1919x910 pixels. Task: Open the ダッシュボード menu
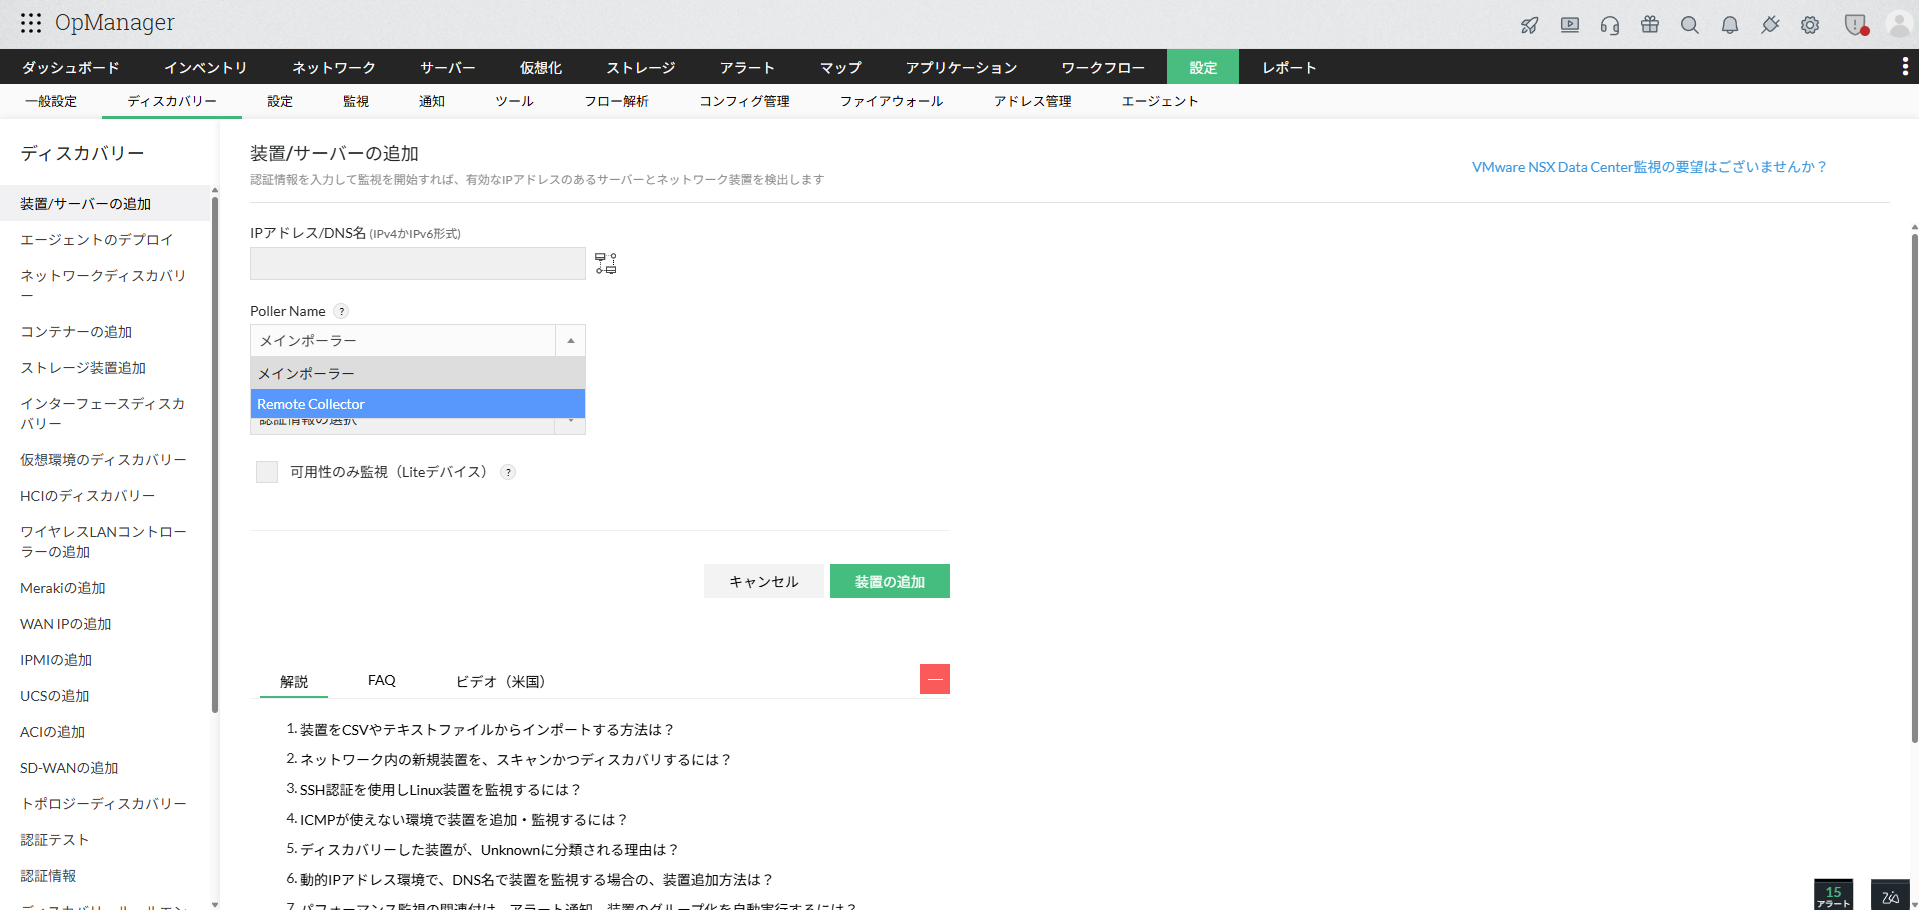(71, 67)
